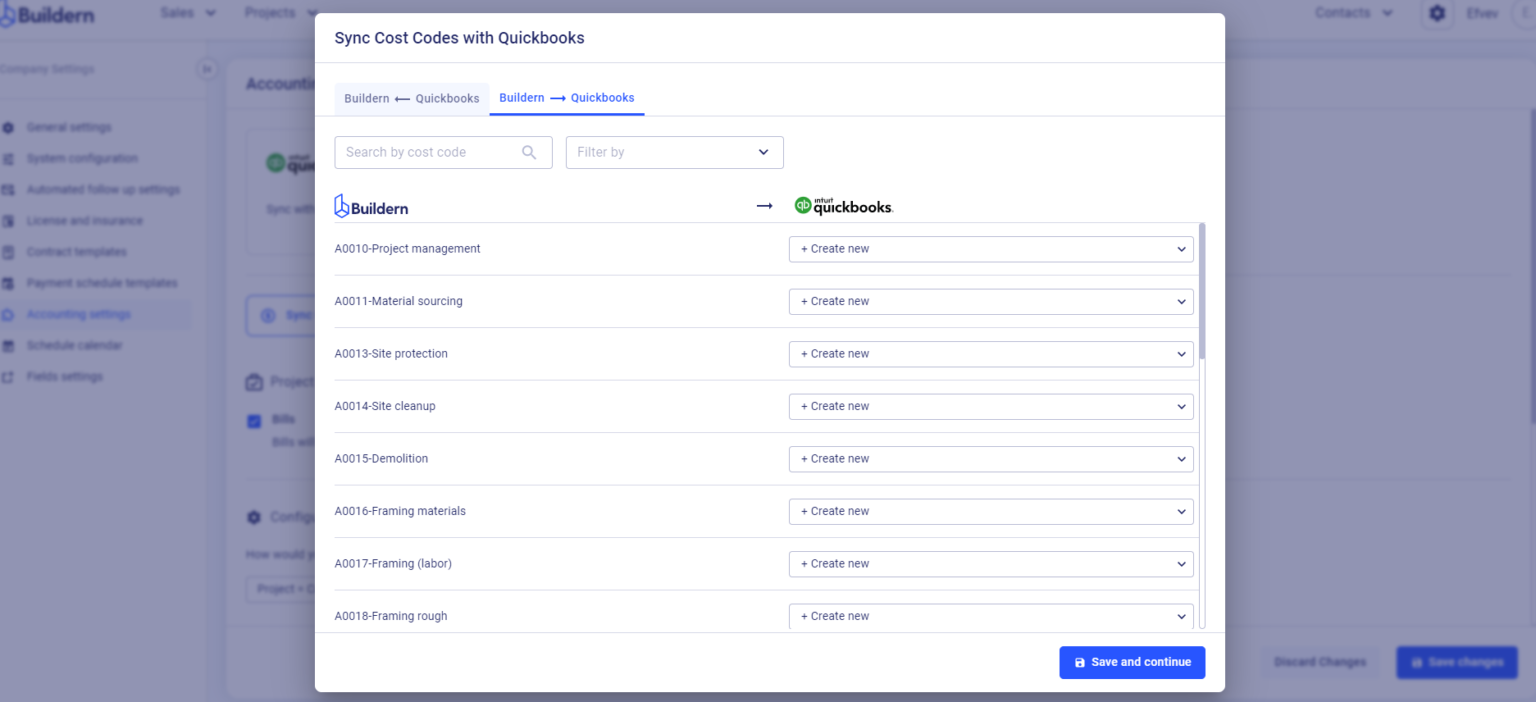Expand the Filter by dropdown

pyautogui.click(x=674, y=152)
